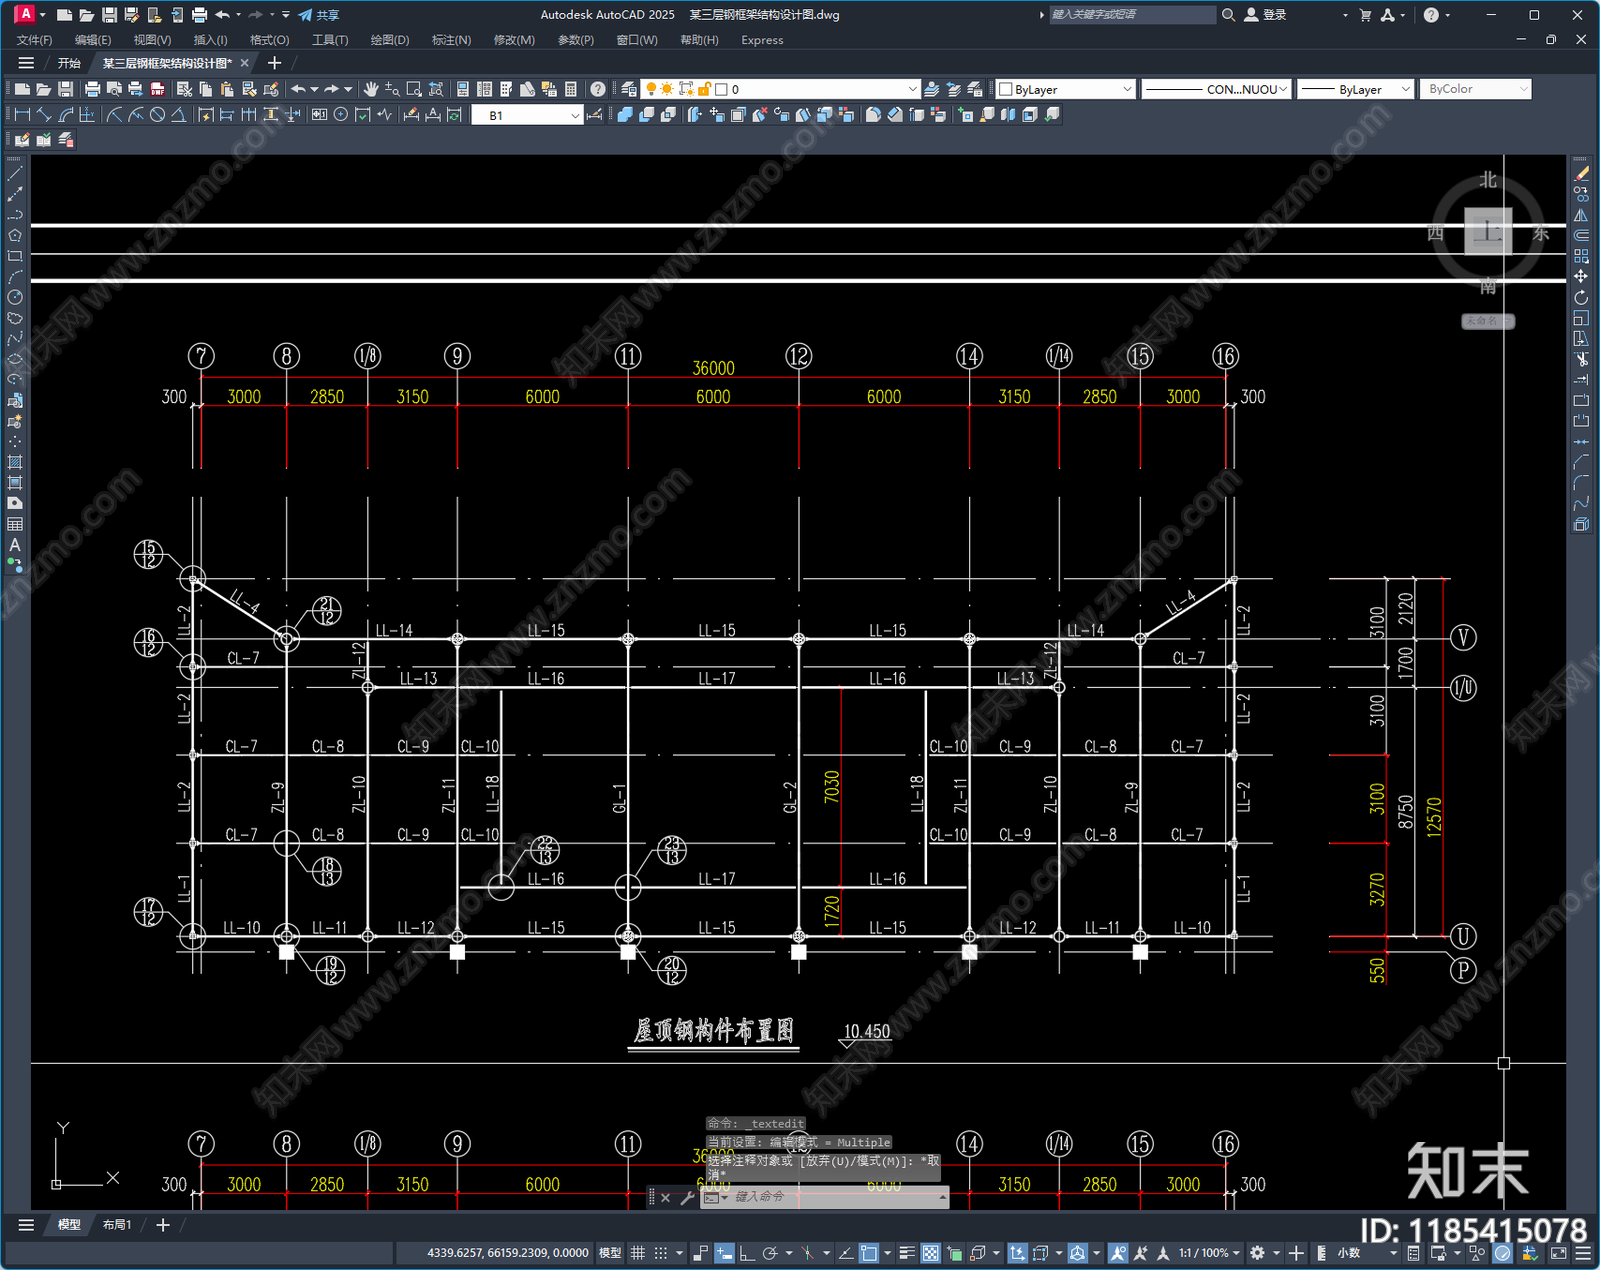Screen dimensions: 1600x1270
Task: Select the Hatch tool in draw toolbar
Action: pyautogui.click(x=15, y=462)
